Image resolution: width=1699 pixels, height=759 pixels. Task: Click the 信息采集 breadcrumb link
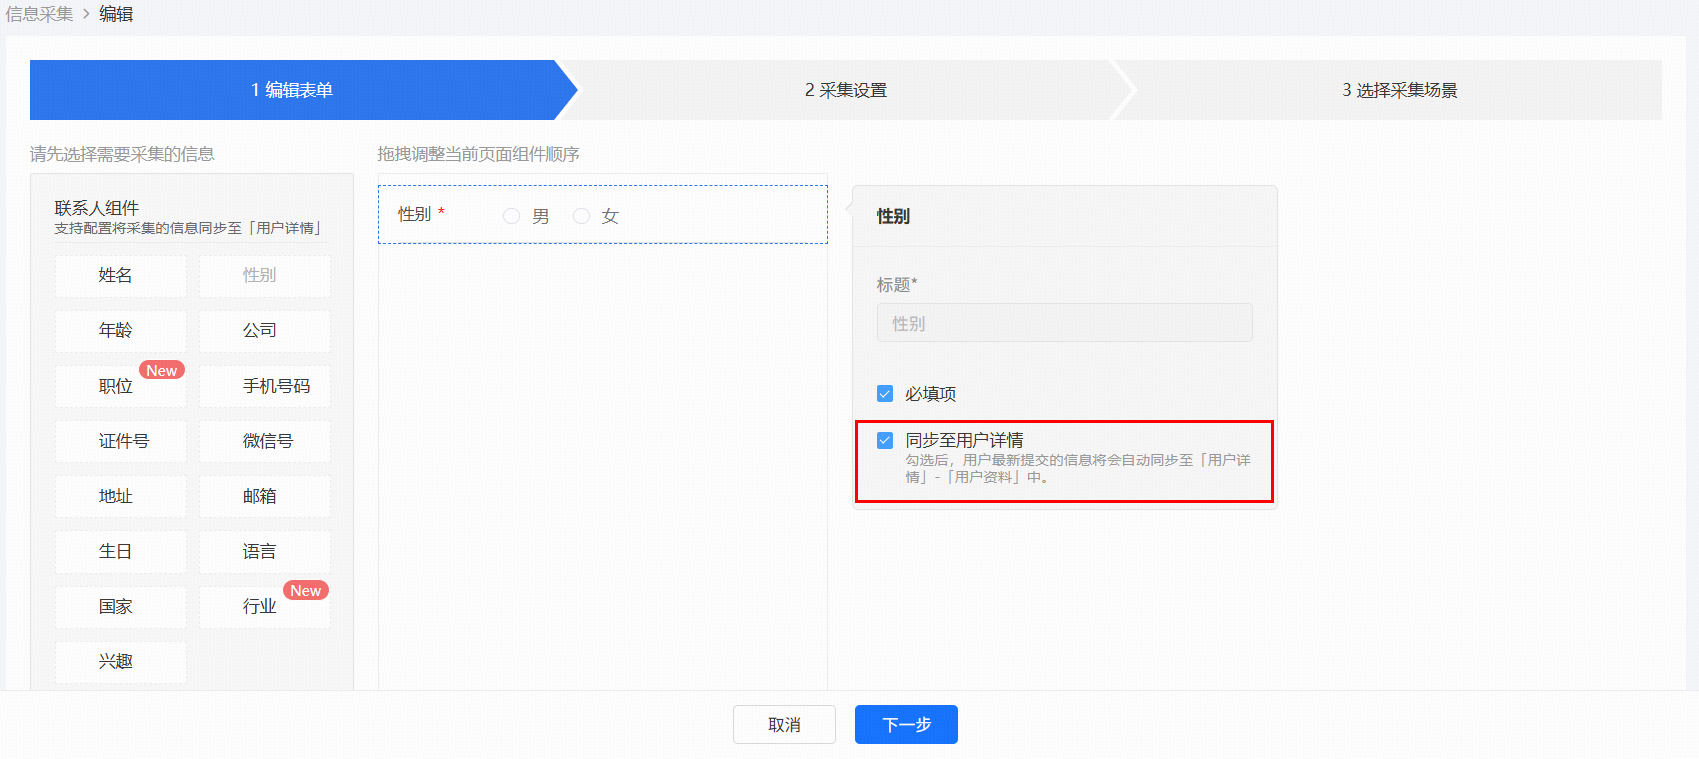pyautogui.click(x=40, y=14)
